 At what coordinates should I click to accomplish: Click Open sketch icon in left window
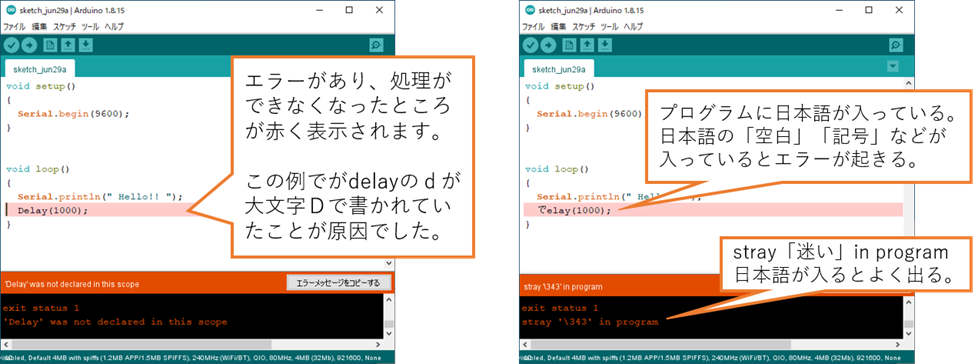(68, 45)
